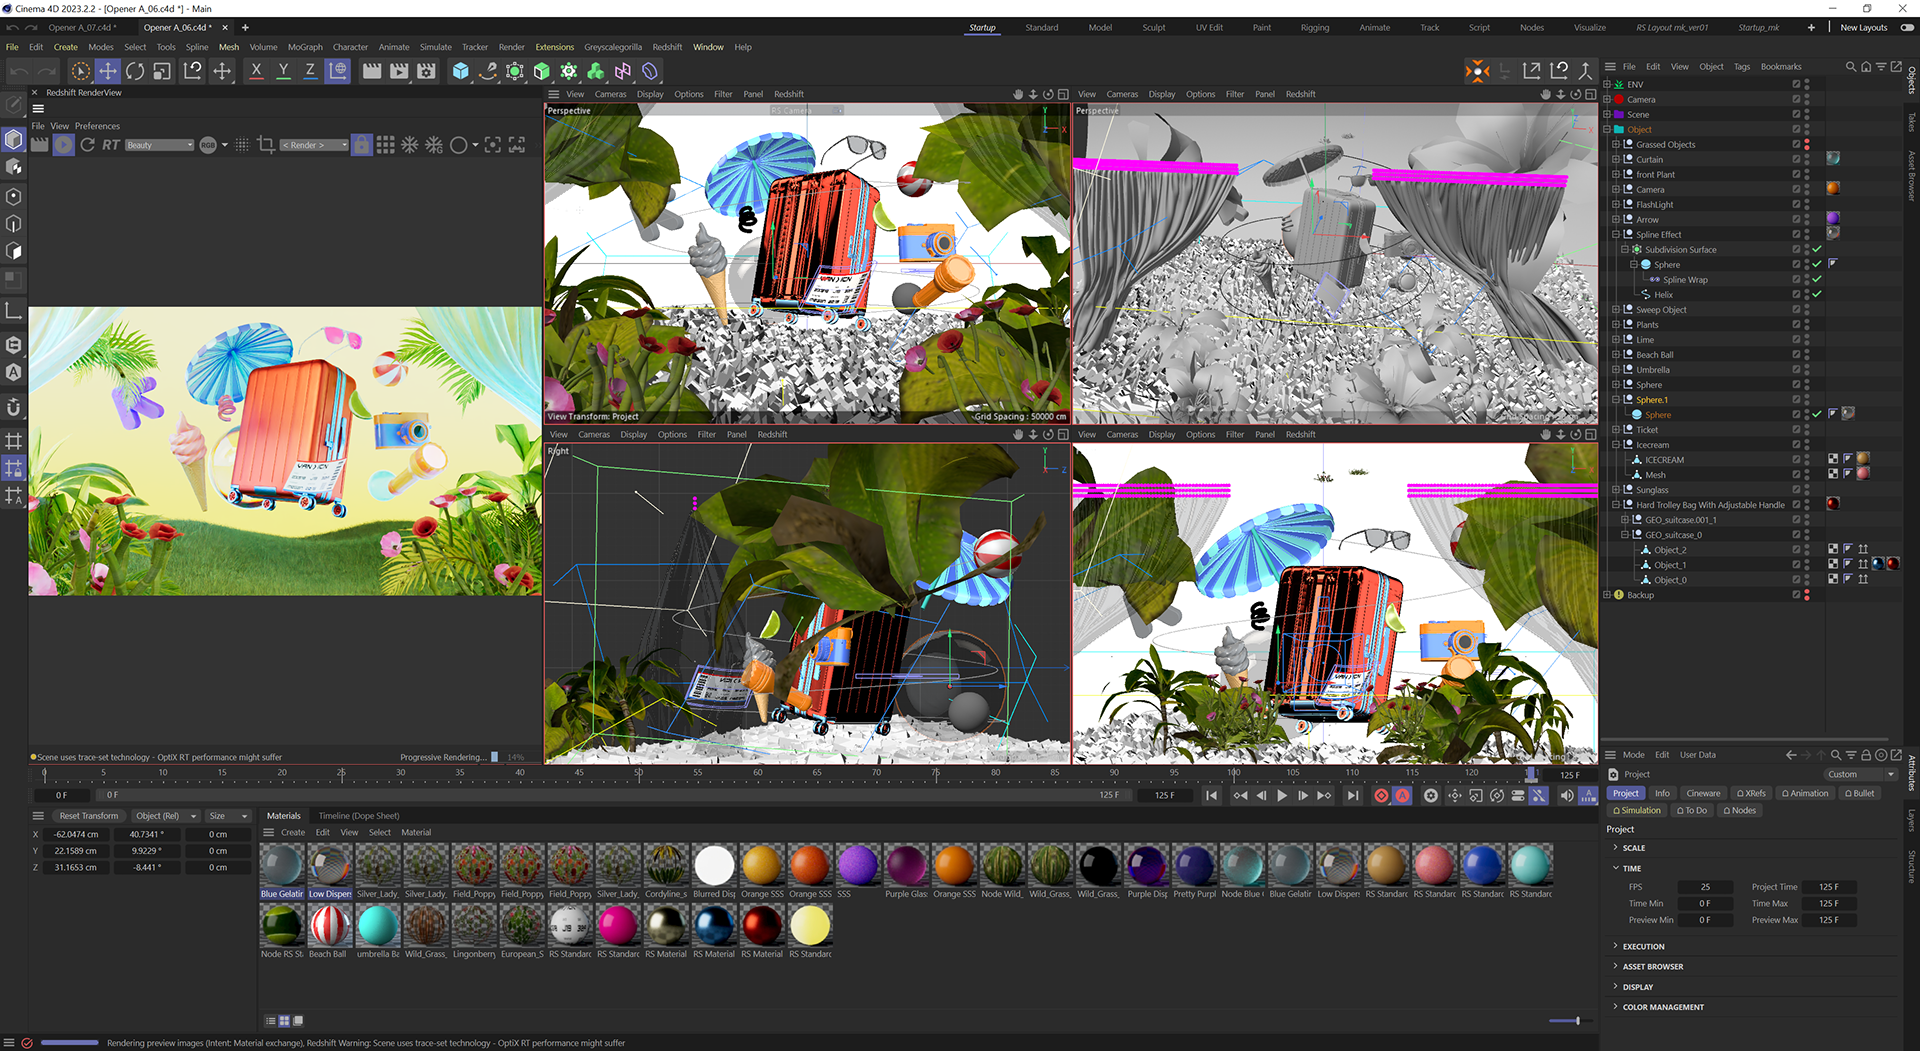Open the < Render > camera dropdown

(314, 145)
